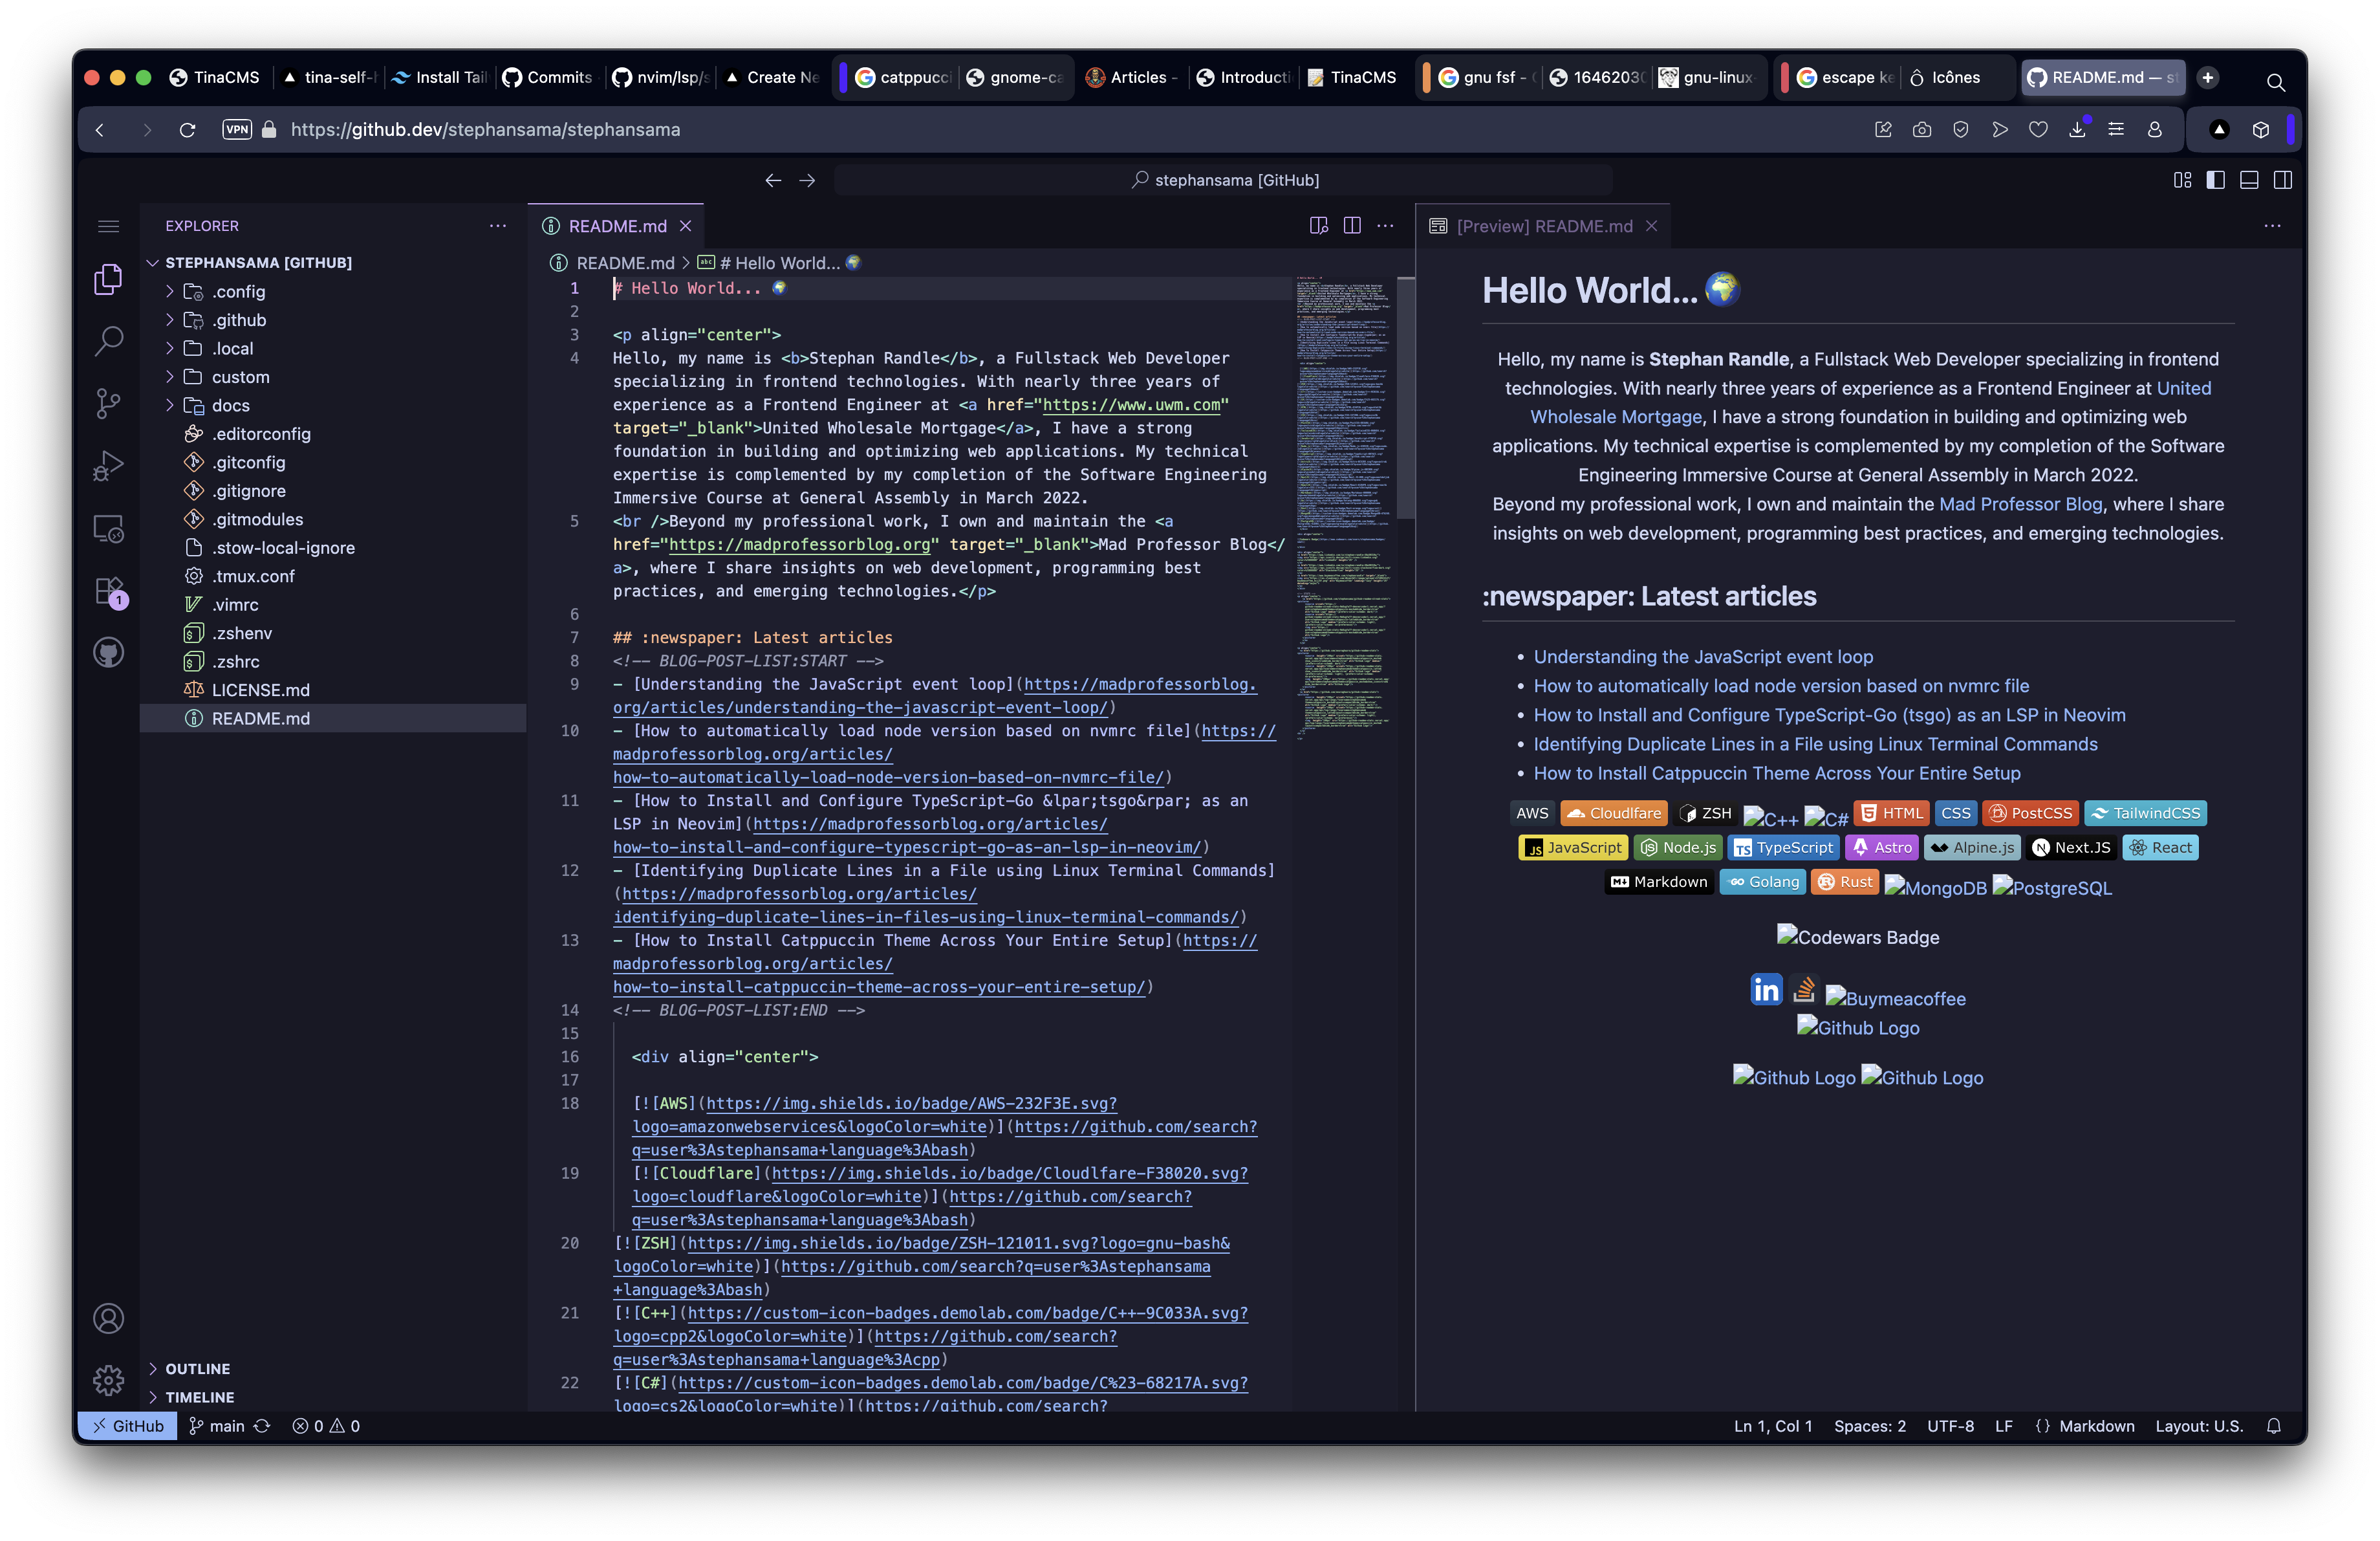Click the main branch in status bar
The height and width of the screenshot is (1541, 2380).
[217, 1426]
